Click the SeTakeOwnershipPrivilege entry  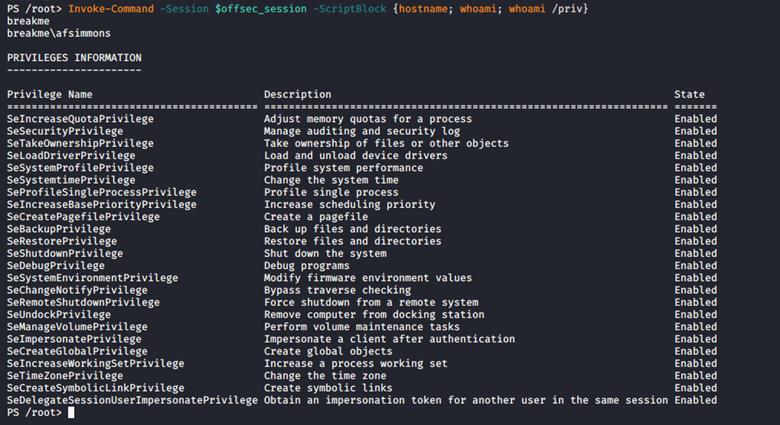coord(80,143)
